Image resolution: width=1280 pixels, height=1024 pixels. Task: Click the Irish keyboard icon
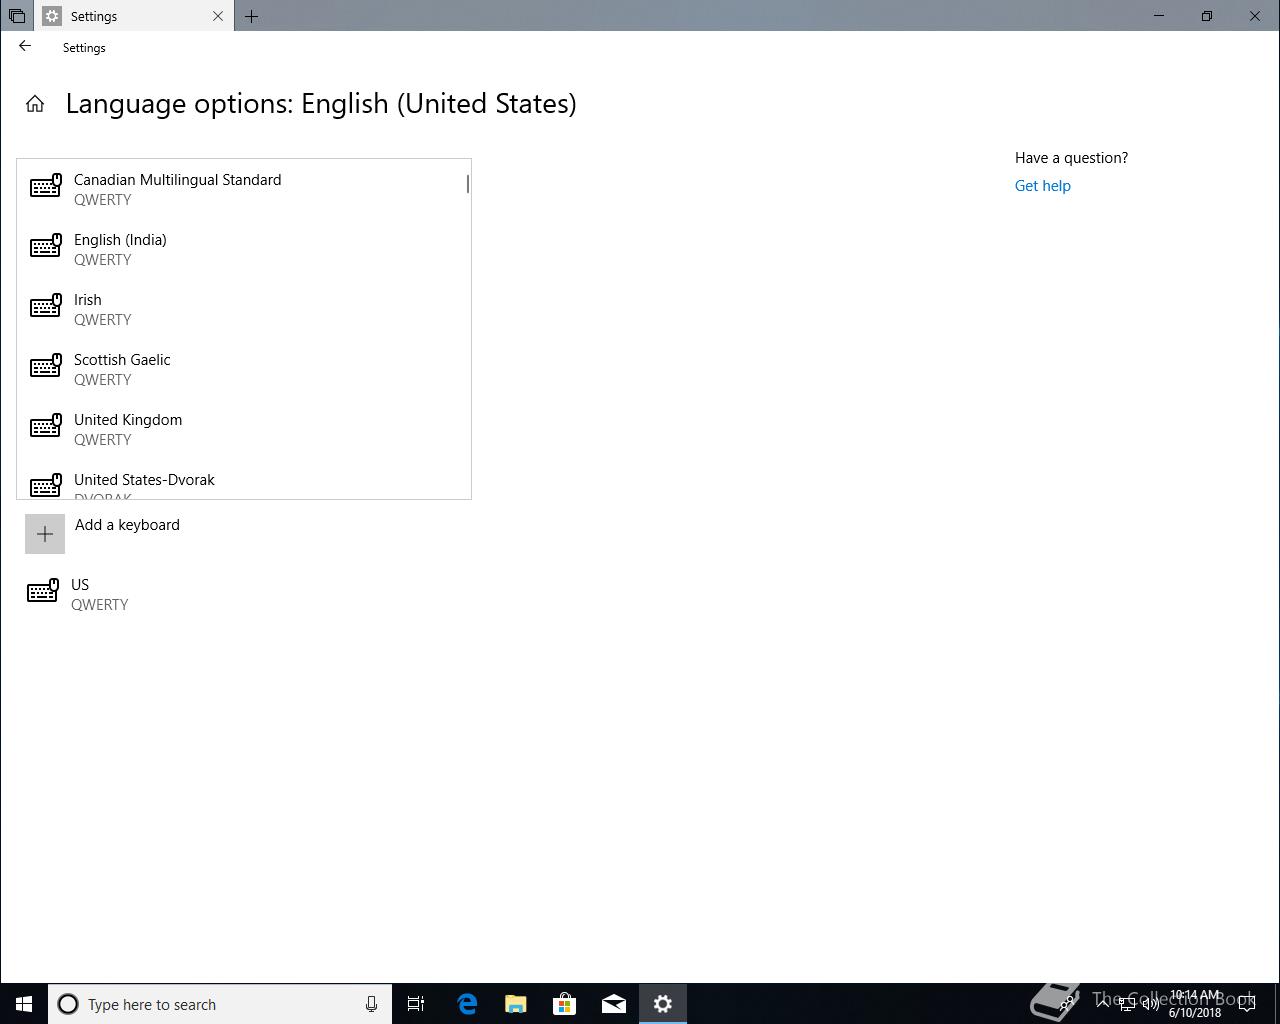pyautogui.click(x=46, y=307)
